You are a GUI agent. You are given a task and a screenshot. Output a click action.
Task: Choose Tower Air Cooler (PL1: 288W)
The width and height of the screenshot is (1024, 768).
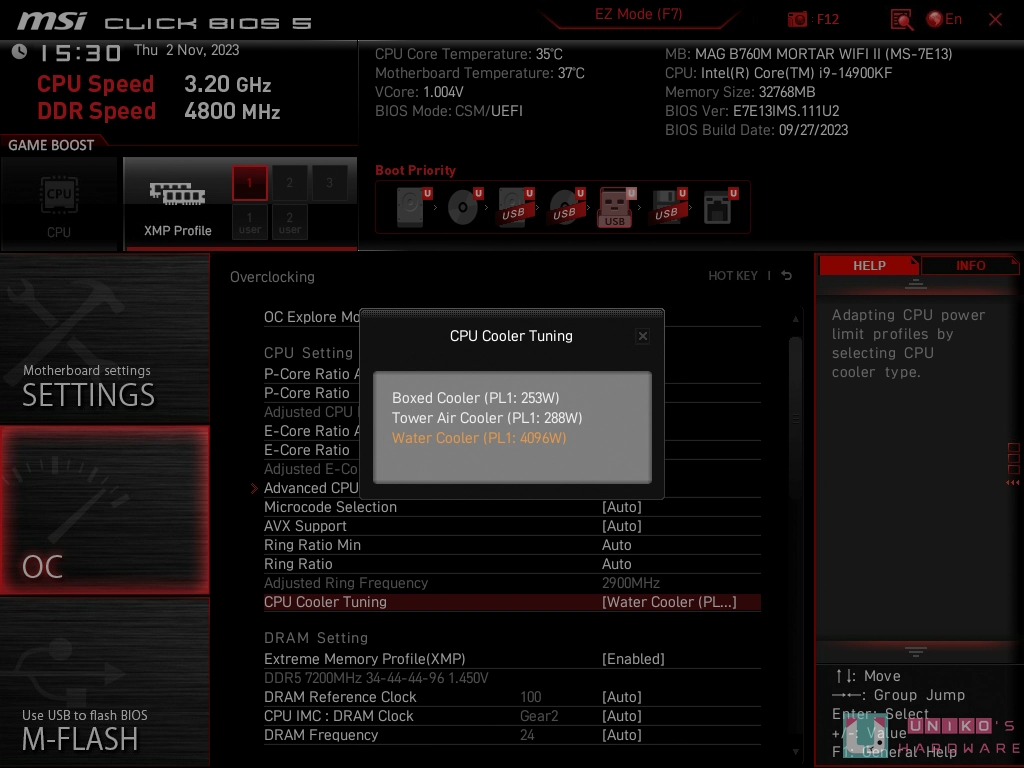(x=487, y=418)
